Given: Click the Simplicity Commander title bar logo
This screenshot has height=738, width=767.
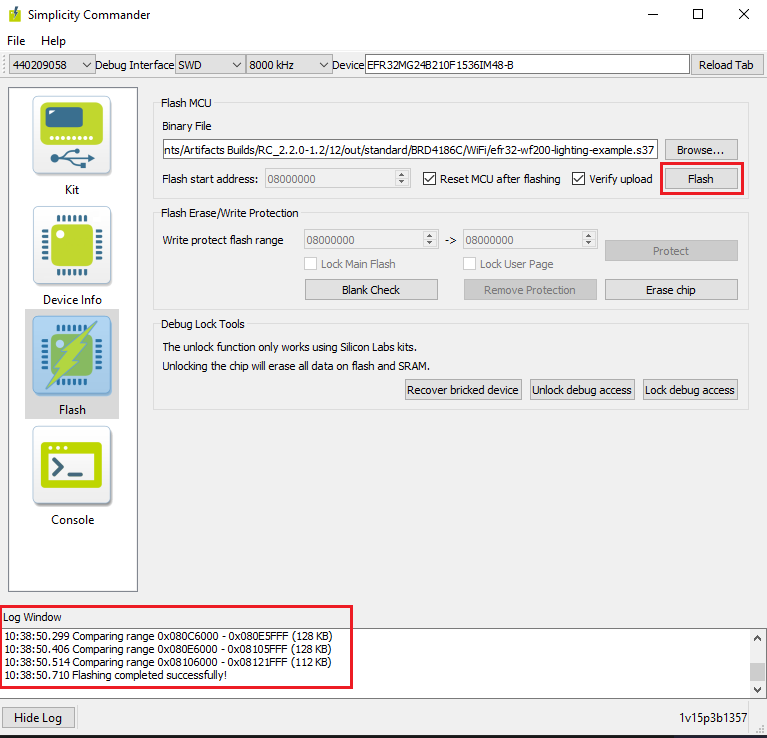Looking at the screenshot, I should pos(14,15).
